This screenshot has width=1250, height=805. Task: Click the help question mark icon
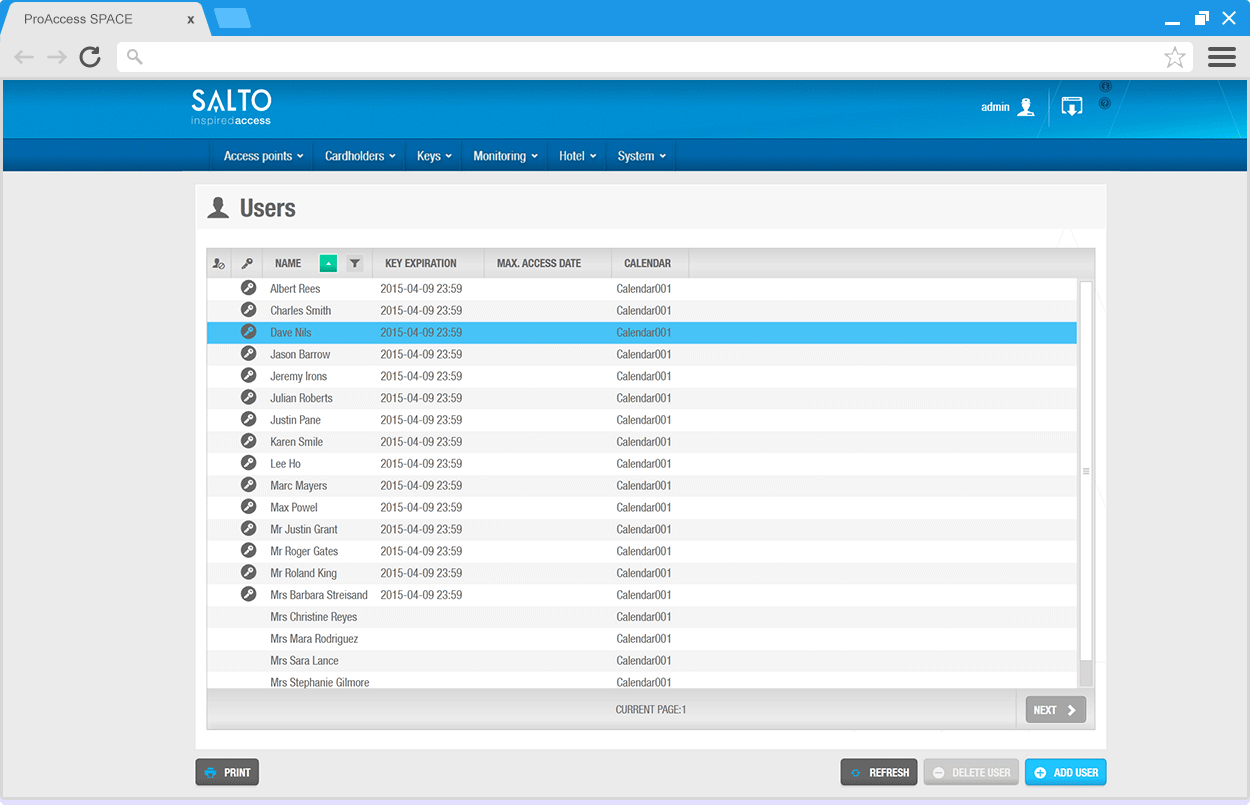(x=1105, y=103)
